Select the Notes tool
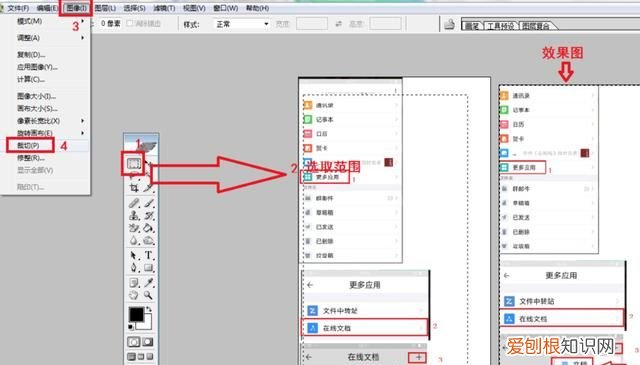The height and width of the screenshot is (365, 640). pyautogui.click(x=134, y=283)
